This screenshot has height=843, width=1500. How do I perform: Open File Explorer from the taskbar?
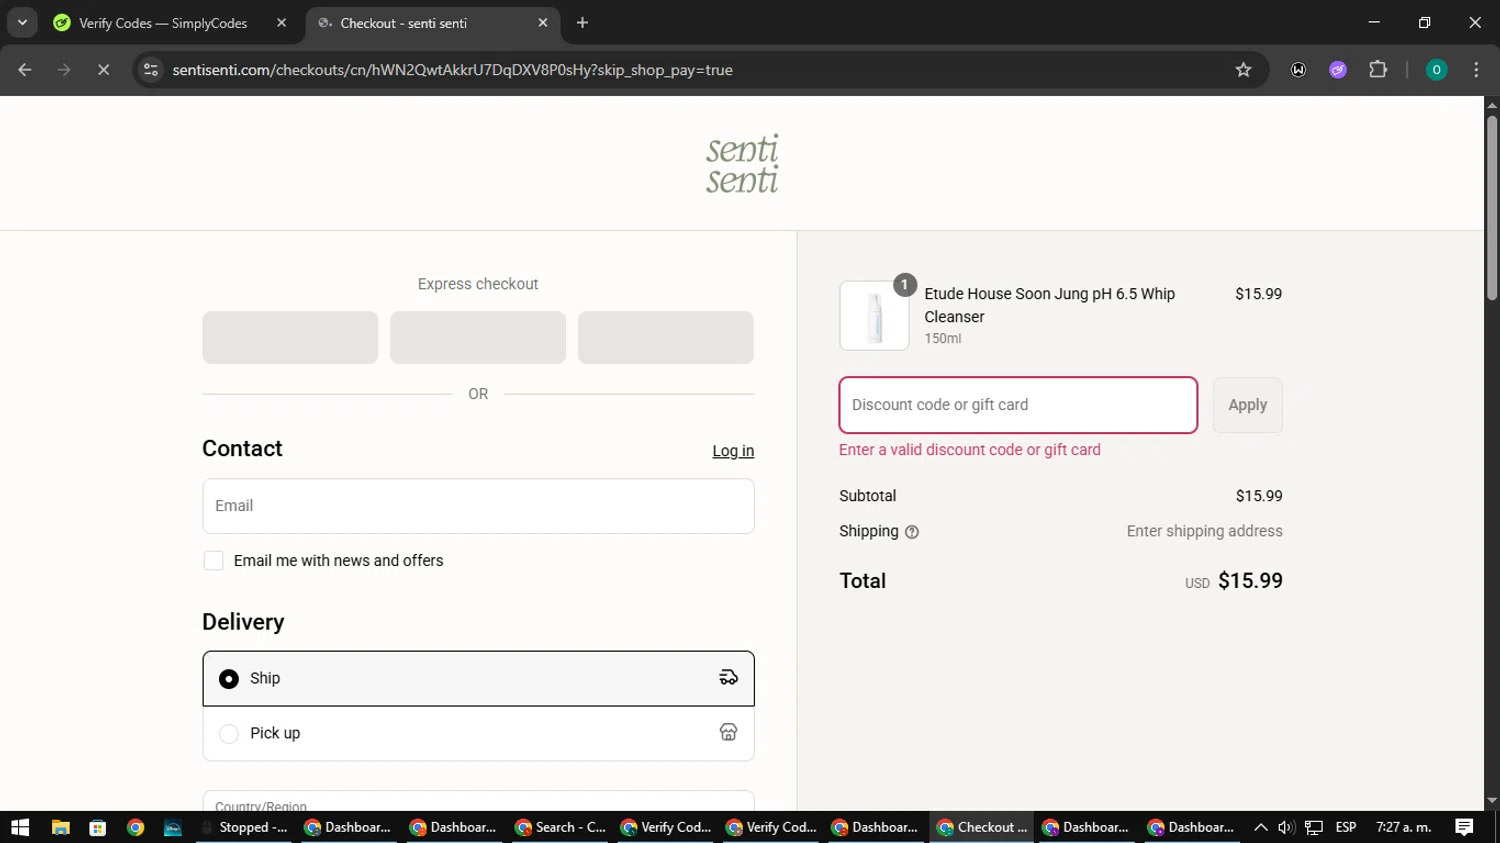60,827
